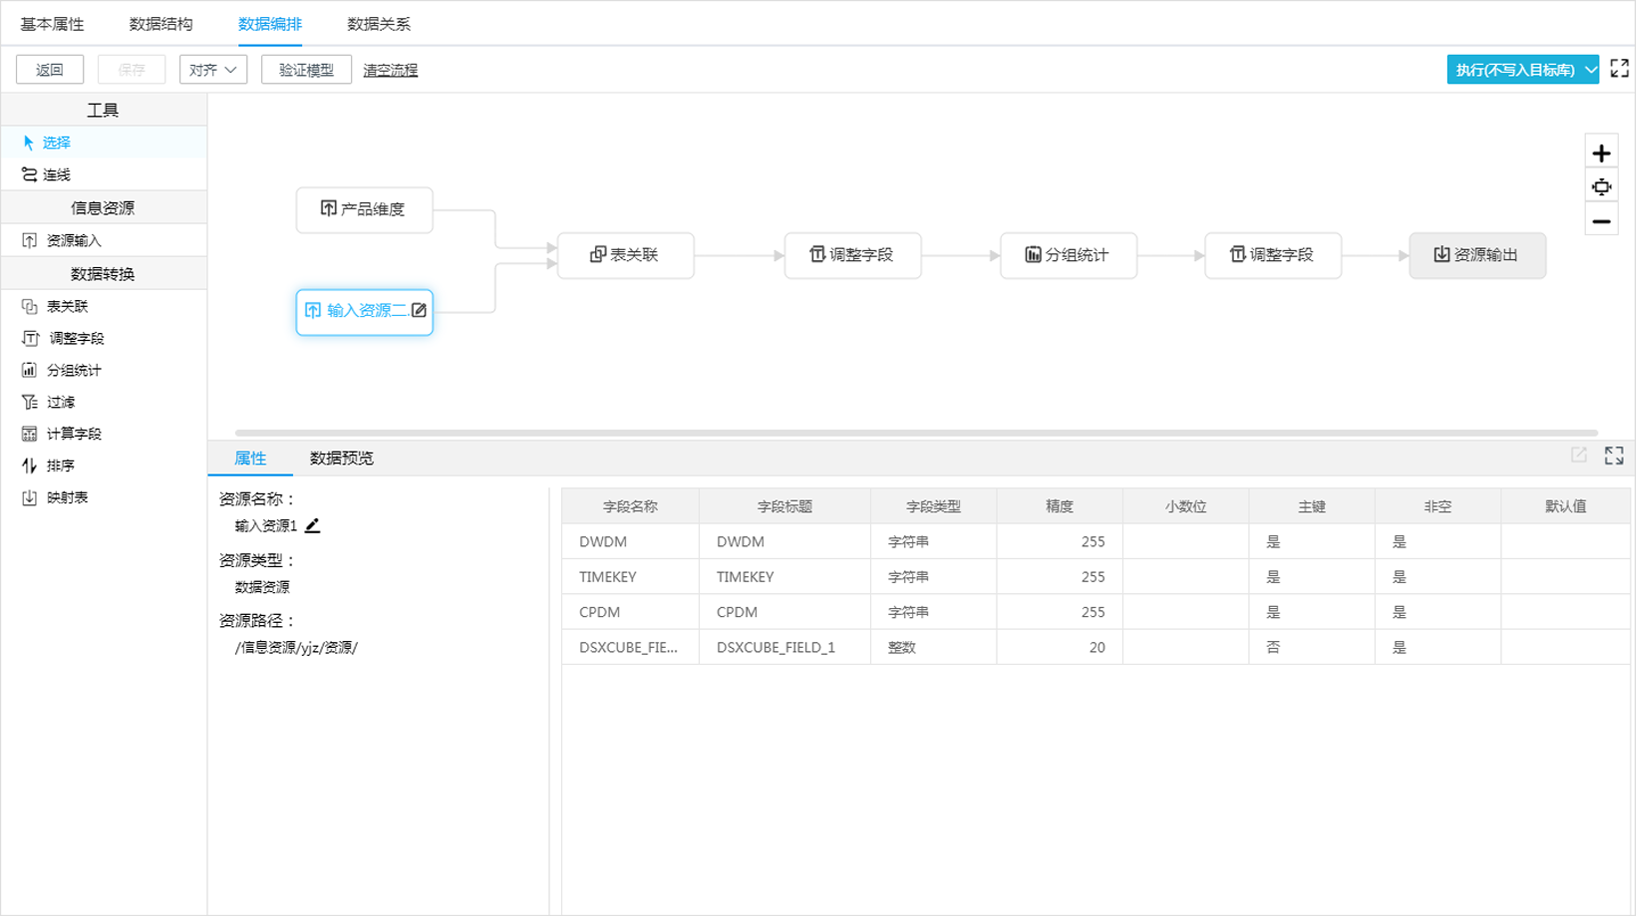
Task: Switch to 数据结构 tab
Action: coord(161,24)
